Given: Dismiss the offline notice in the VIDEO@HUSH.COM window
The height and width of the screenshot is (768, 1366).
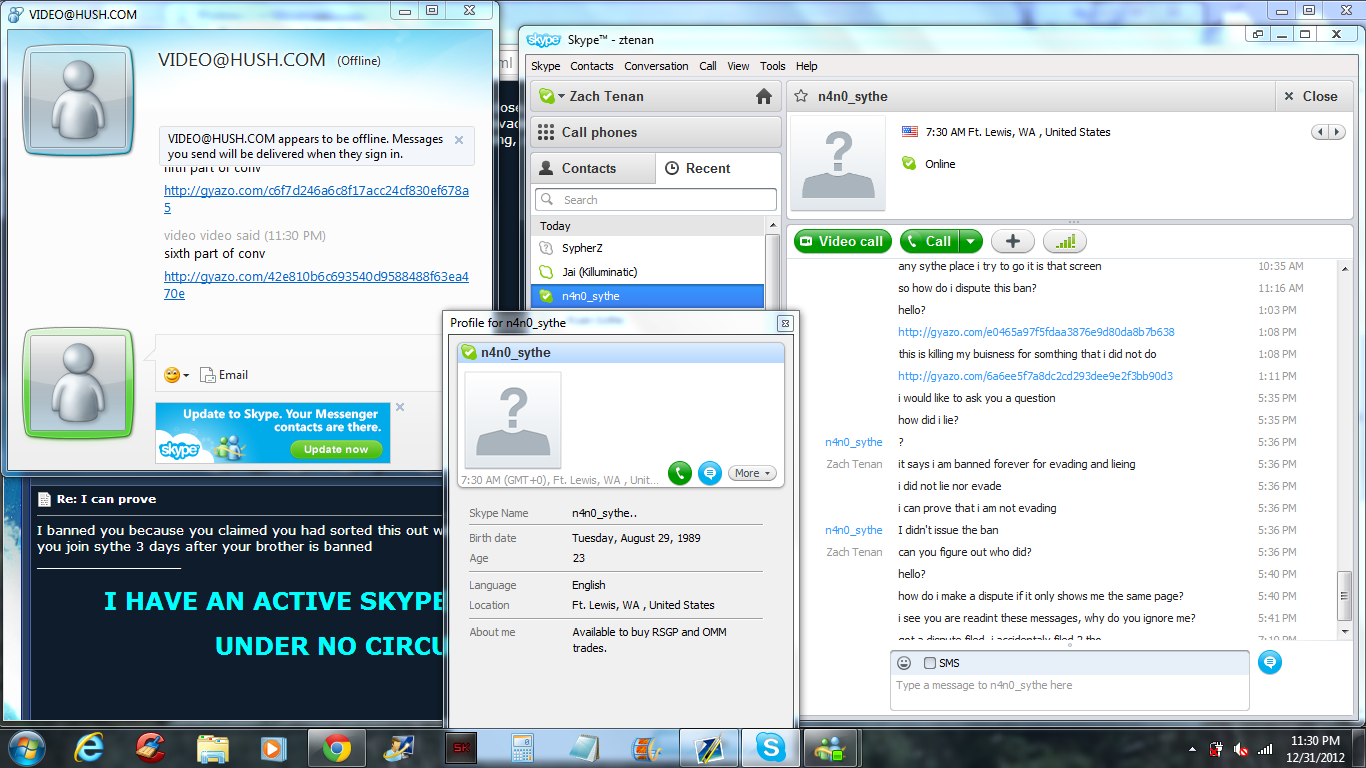Looking at the screenshot, I should pos(459,140).
